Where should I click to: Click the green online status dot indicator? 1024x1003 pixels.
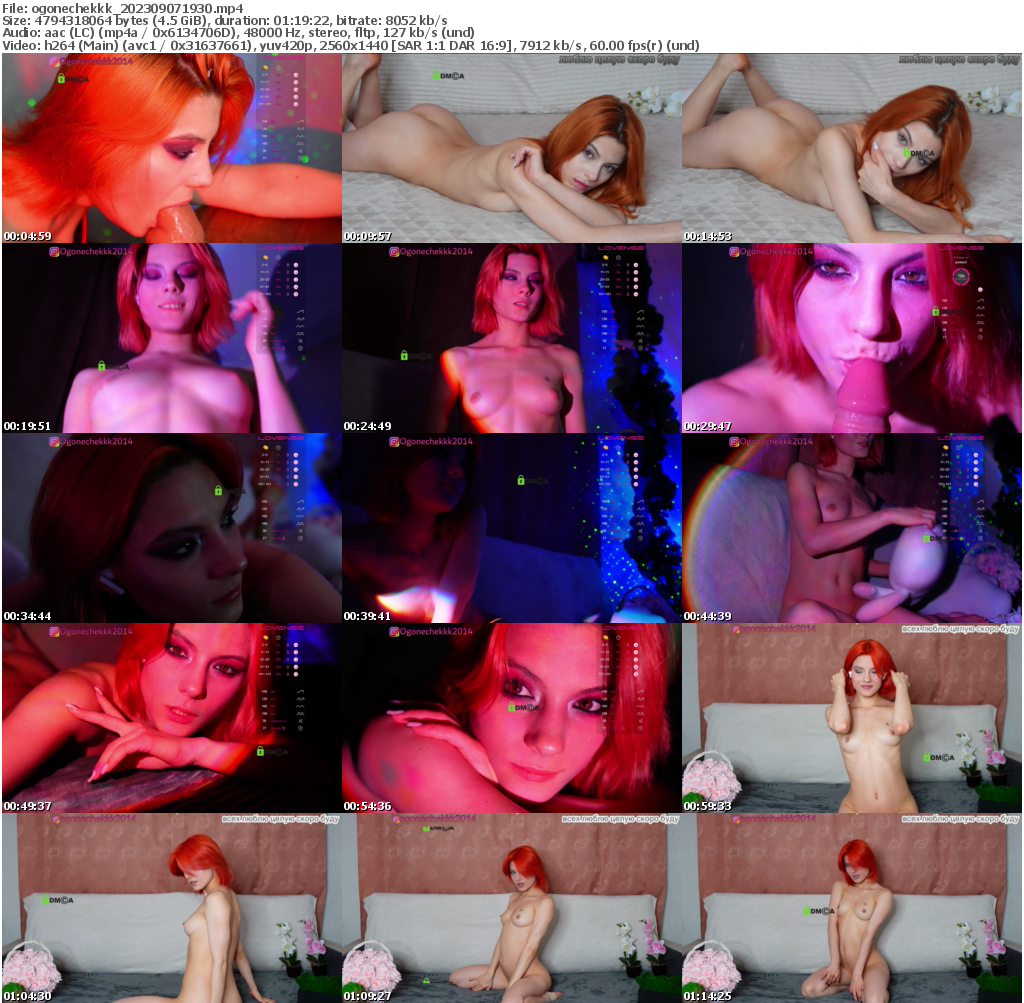click(304, 358)
